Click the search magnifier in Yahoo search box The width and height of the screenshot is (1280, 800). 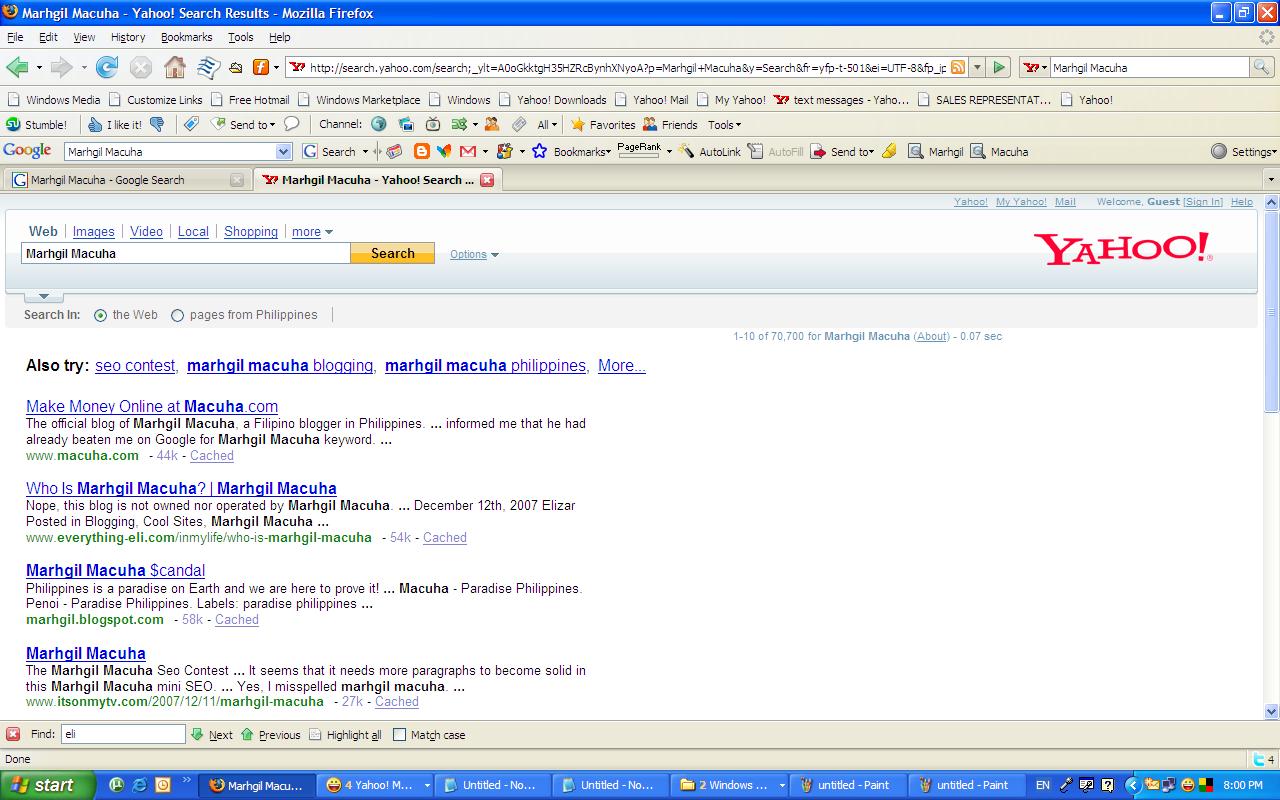(x=1262, y=67)
